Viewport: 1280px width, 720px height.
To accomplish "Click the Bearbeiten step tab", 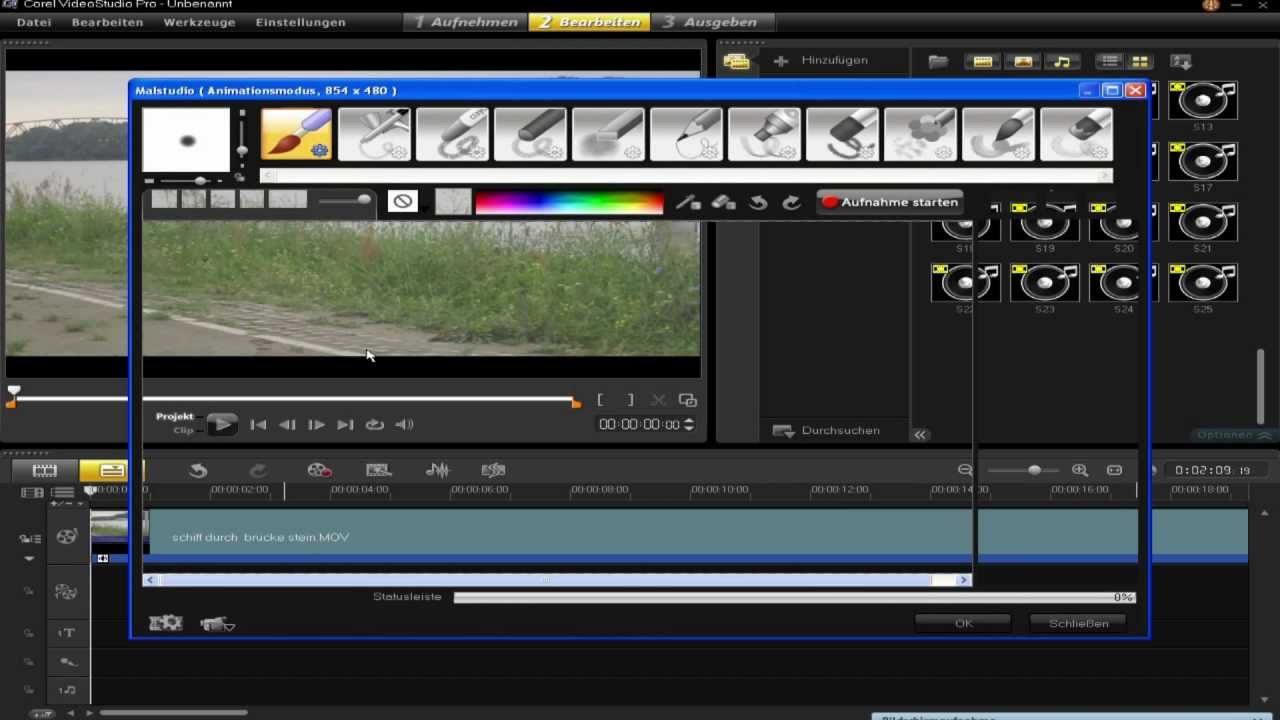I will pos(589,22).
